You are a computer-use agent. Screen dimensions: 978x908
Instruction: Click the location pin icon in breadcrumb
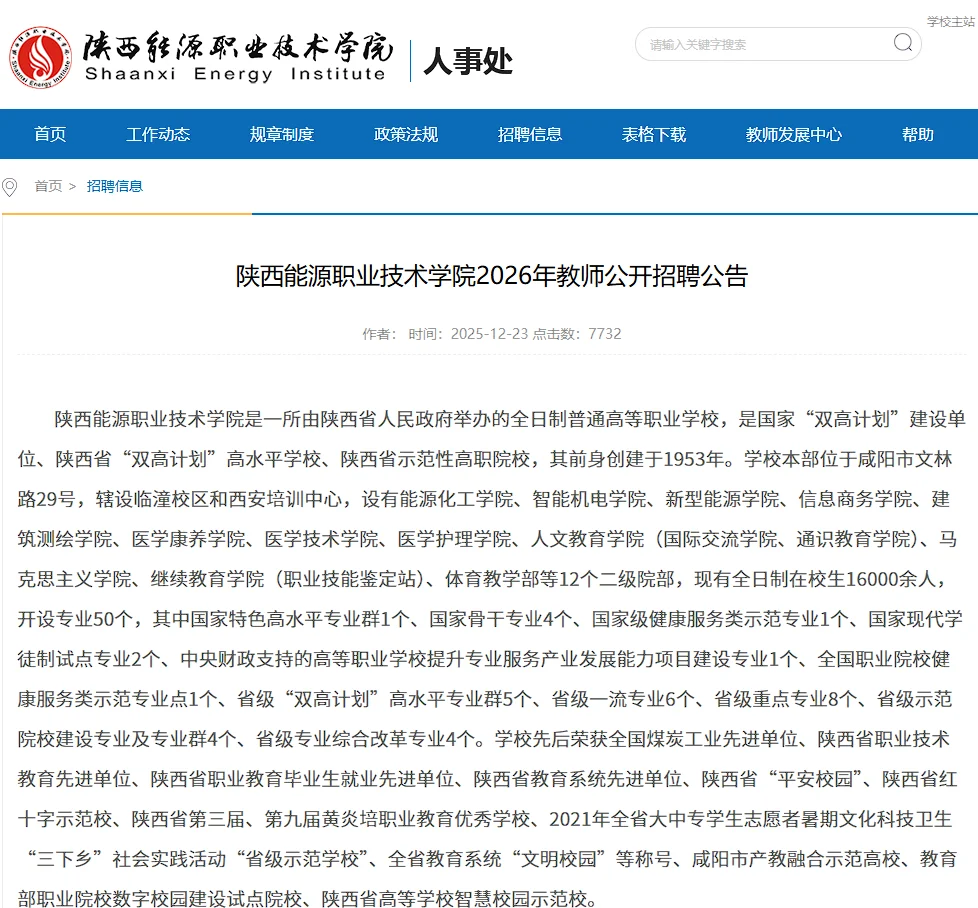tap(10, 186)
